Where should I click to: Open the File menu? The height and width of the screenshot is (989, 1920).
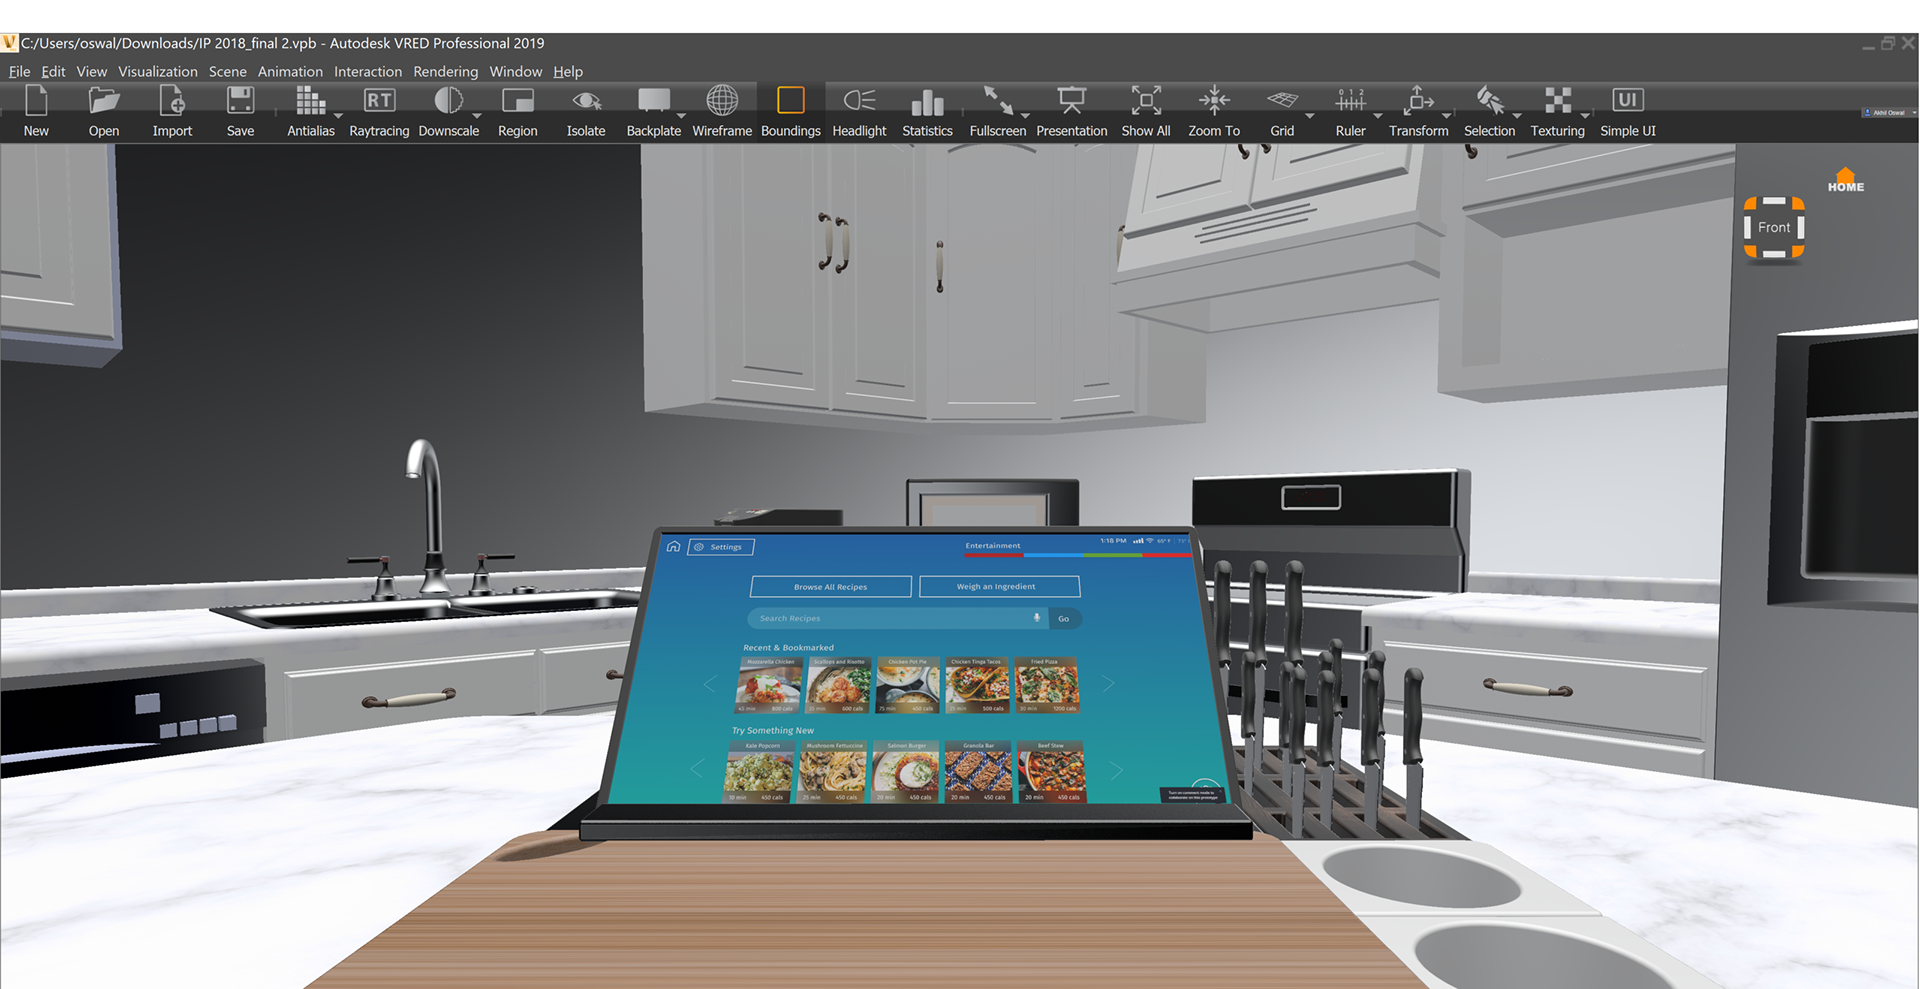click(x=19, y=71)
